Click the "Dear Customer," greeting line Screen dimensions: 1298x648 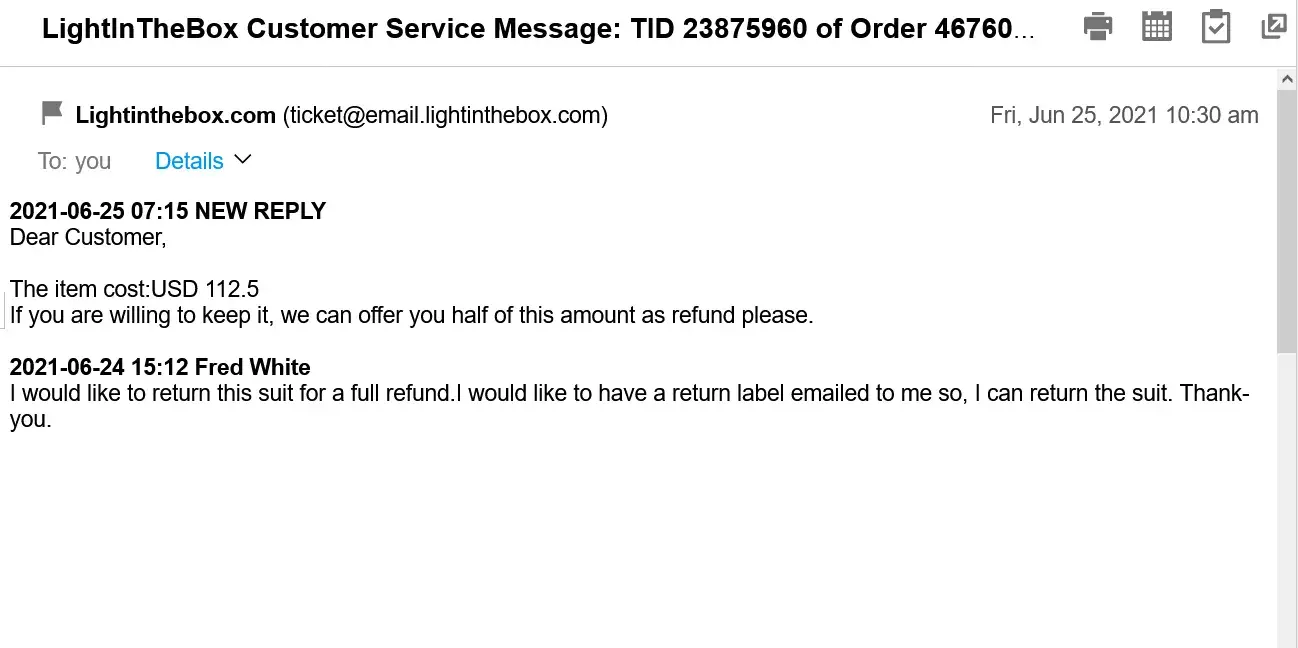pyautogui.click(x=88, y=237)
